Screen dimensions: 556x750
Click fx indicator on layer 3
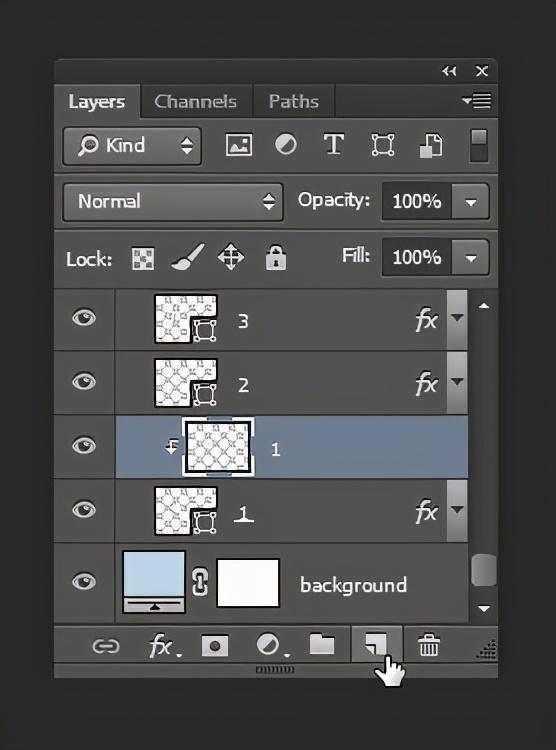(426, 320)
